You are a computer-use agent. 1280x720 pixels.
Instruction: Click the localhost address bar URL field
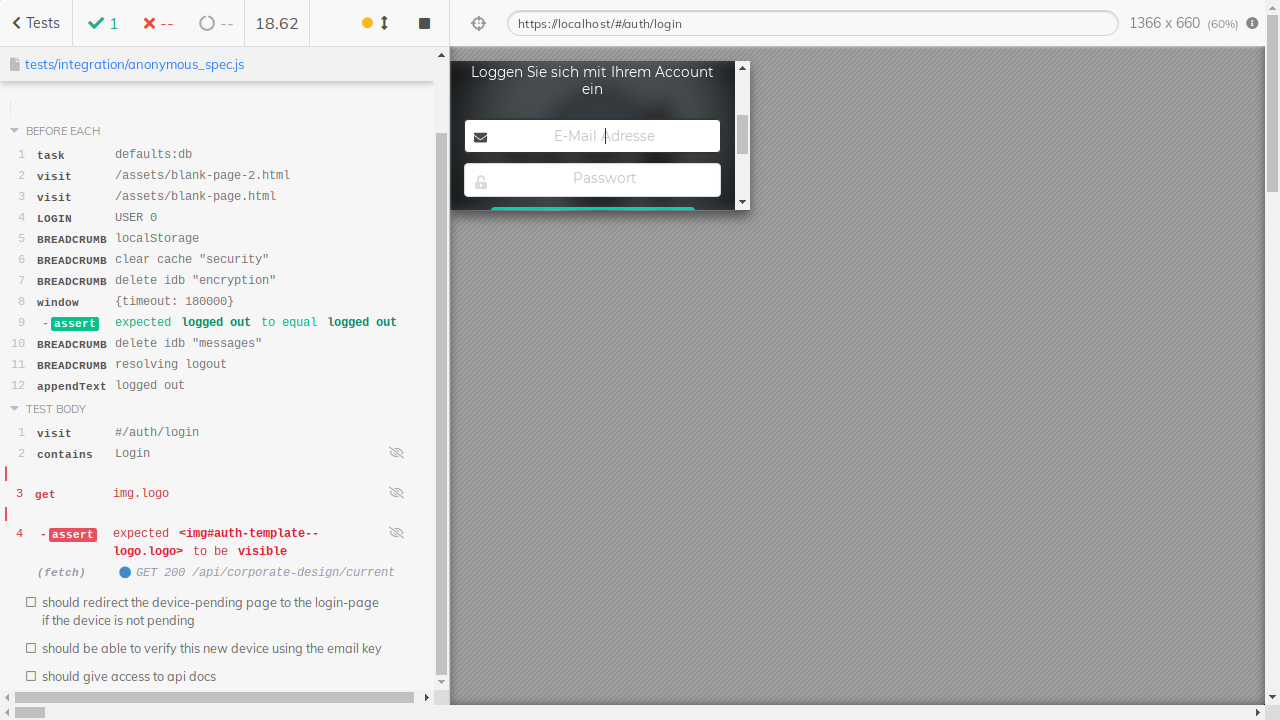tap(812, 22)
